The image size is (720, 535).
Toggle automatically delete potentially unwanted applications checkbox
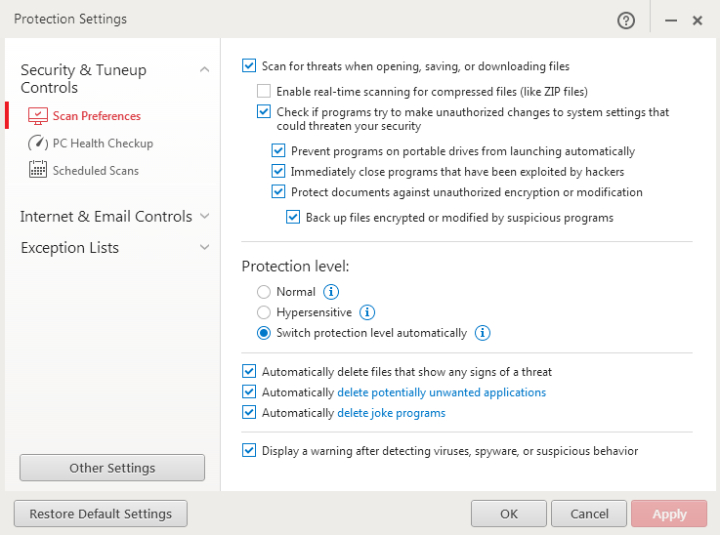249,392
